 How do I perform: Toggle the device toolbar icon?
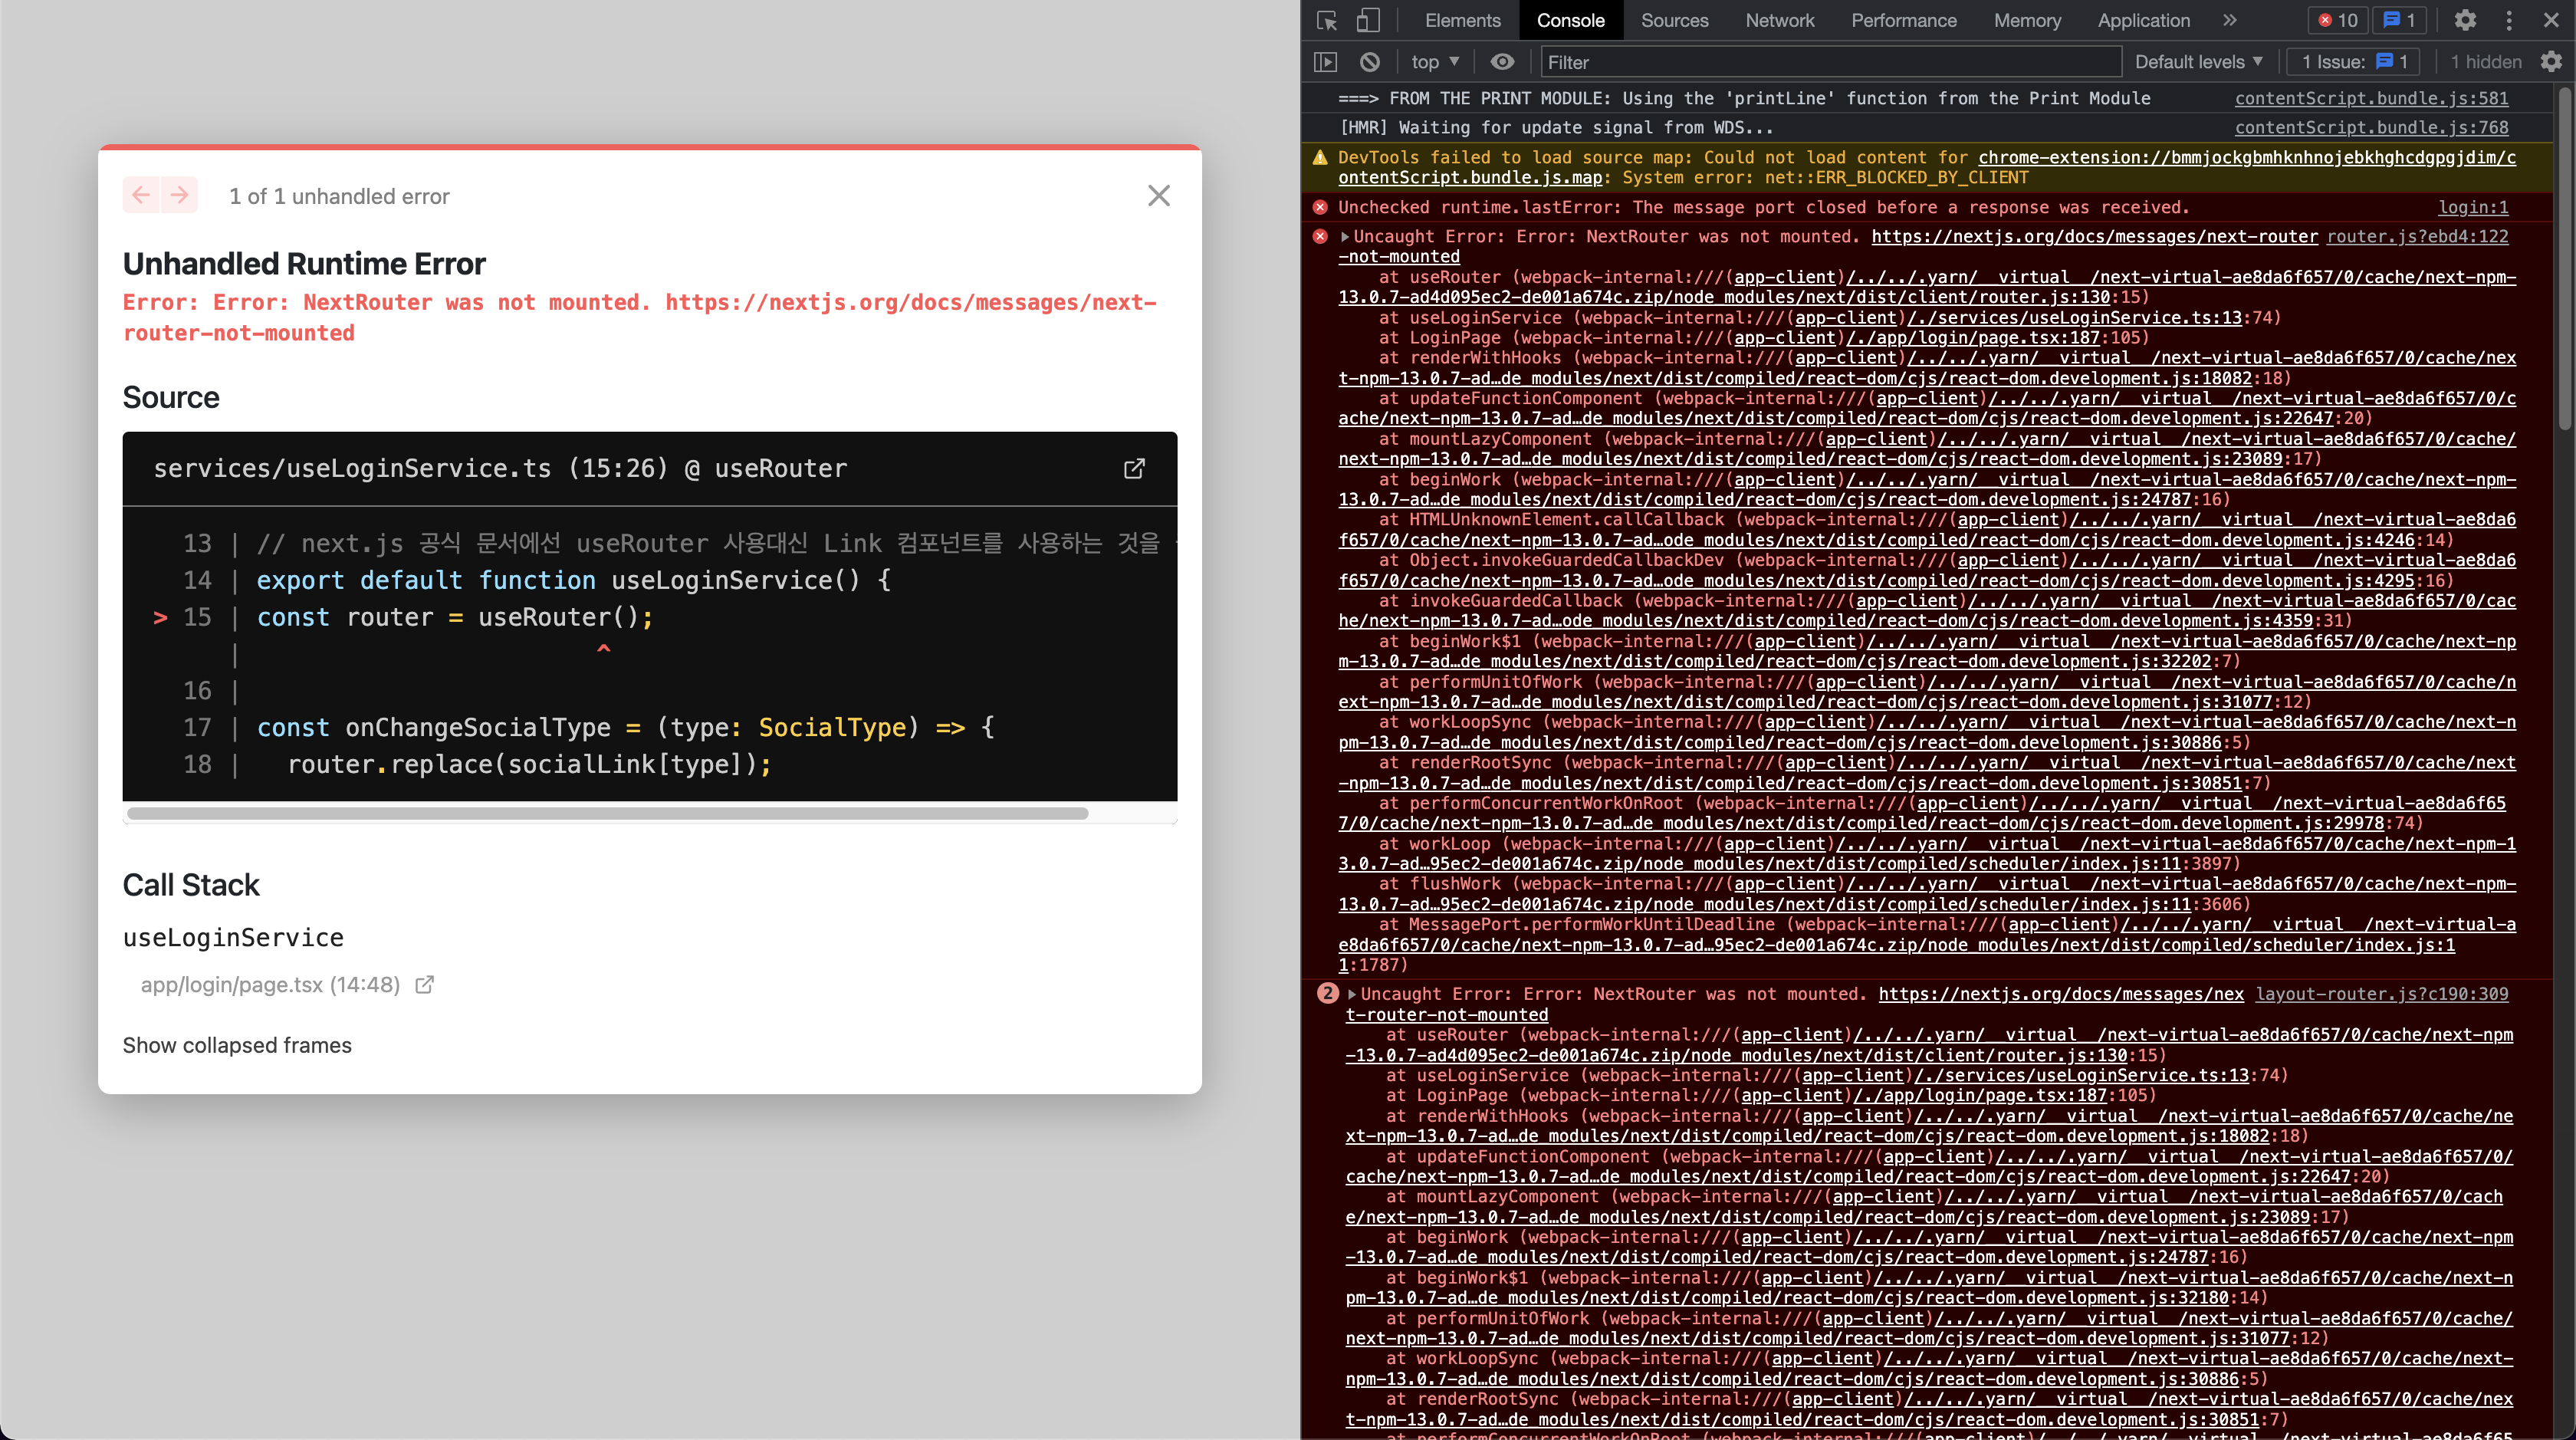[x=1367, y=20]
